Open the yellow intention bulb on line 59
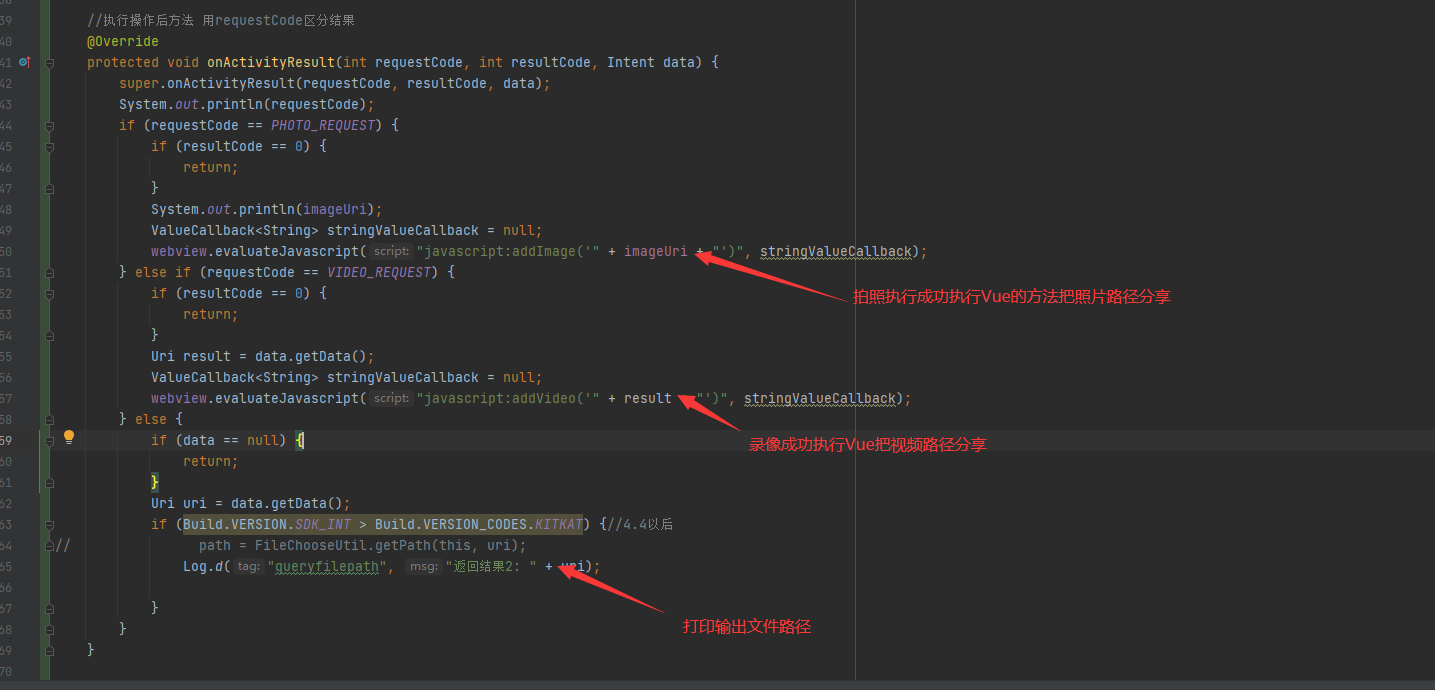 (68, 436)
